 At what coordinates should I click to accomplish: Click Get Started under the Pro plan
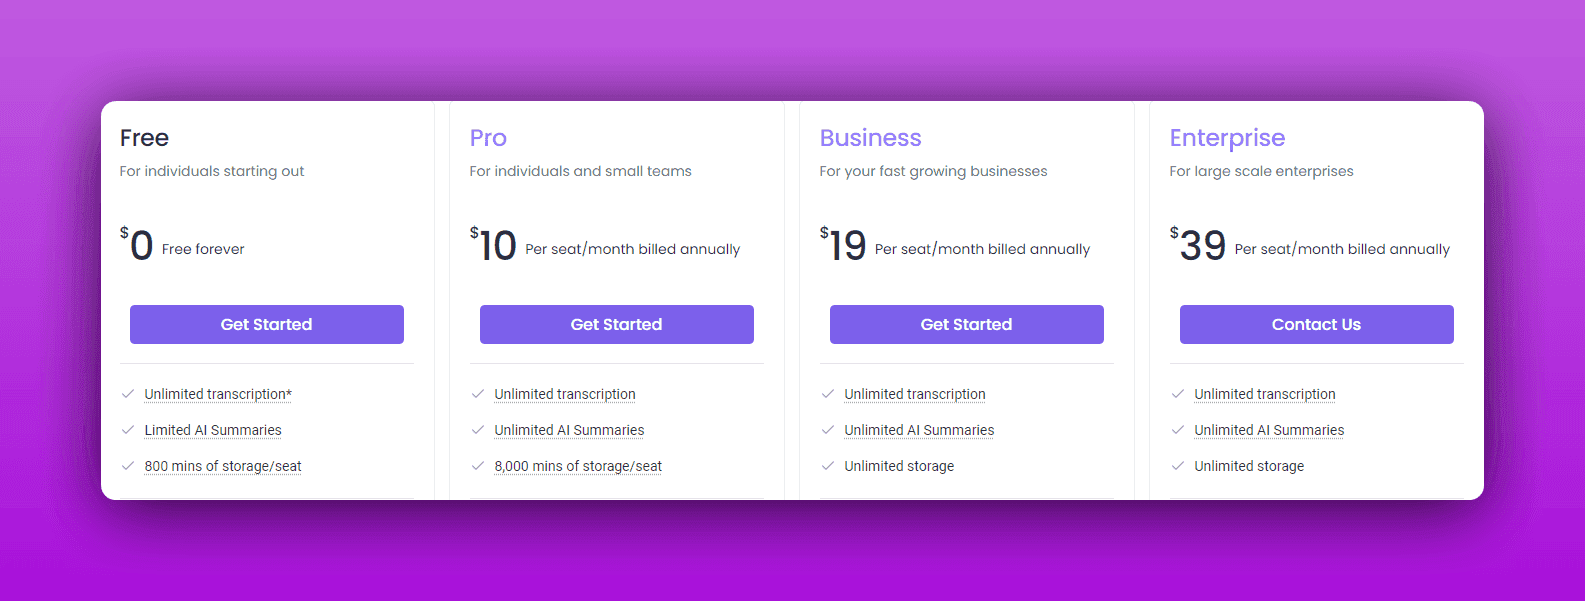tap(616, 324)
